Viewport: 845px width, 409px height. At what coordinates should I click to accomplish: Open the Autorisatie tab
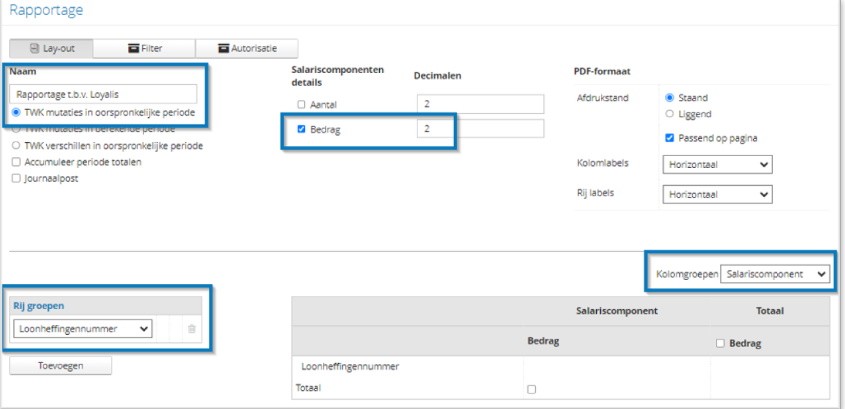246,48
